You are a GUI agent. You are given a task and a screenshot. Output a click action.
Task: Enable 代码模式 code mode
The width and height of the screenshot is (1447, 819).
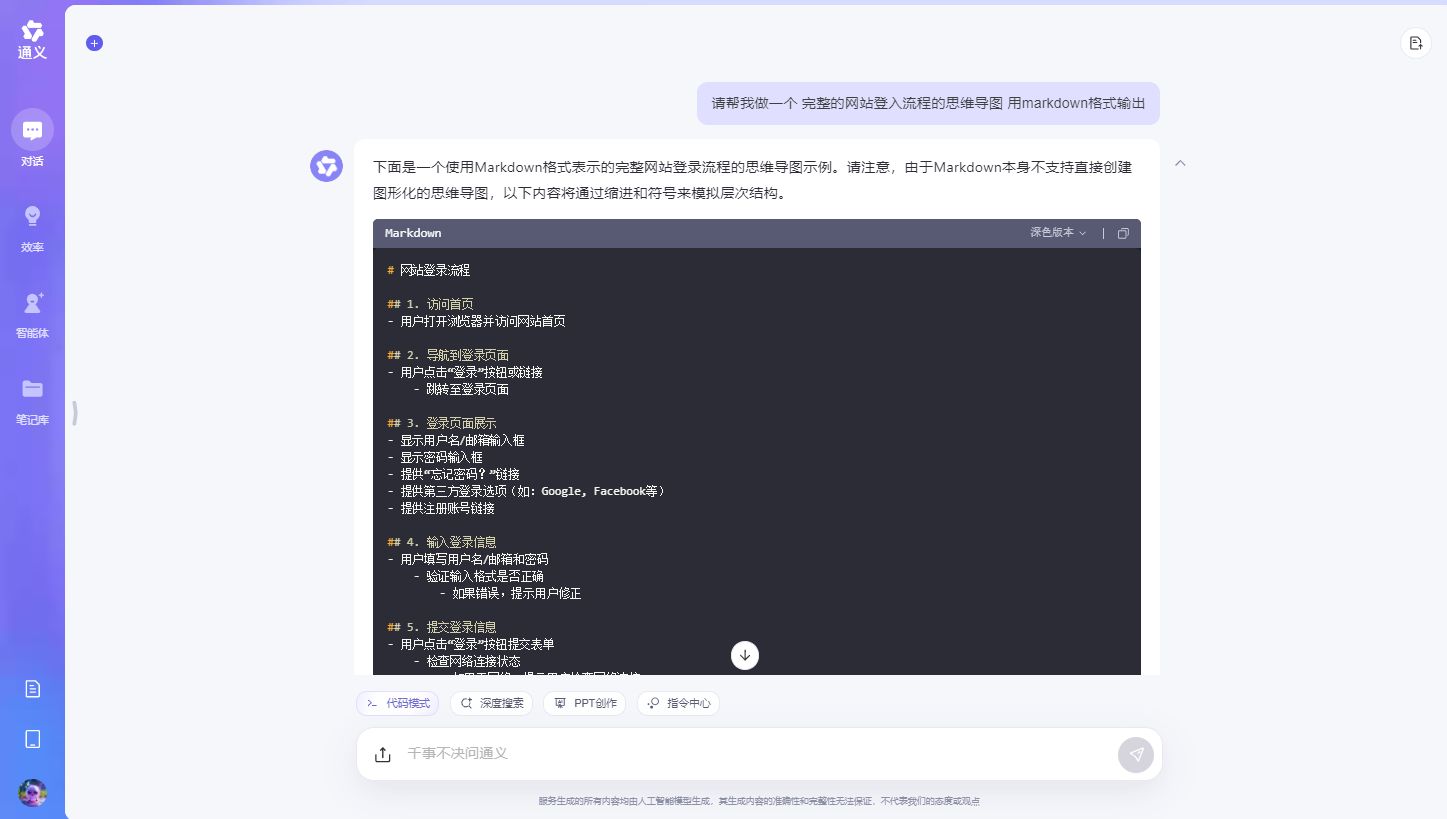point(398,703)
